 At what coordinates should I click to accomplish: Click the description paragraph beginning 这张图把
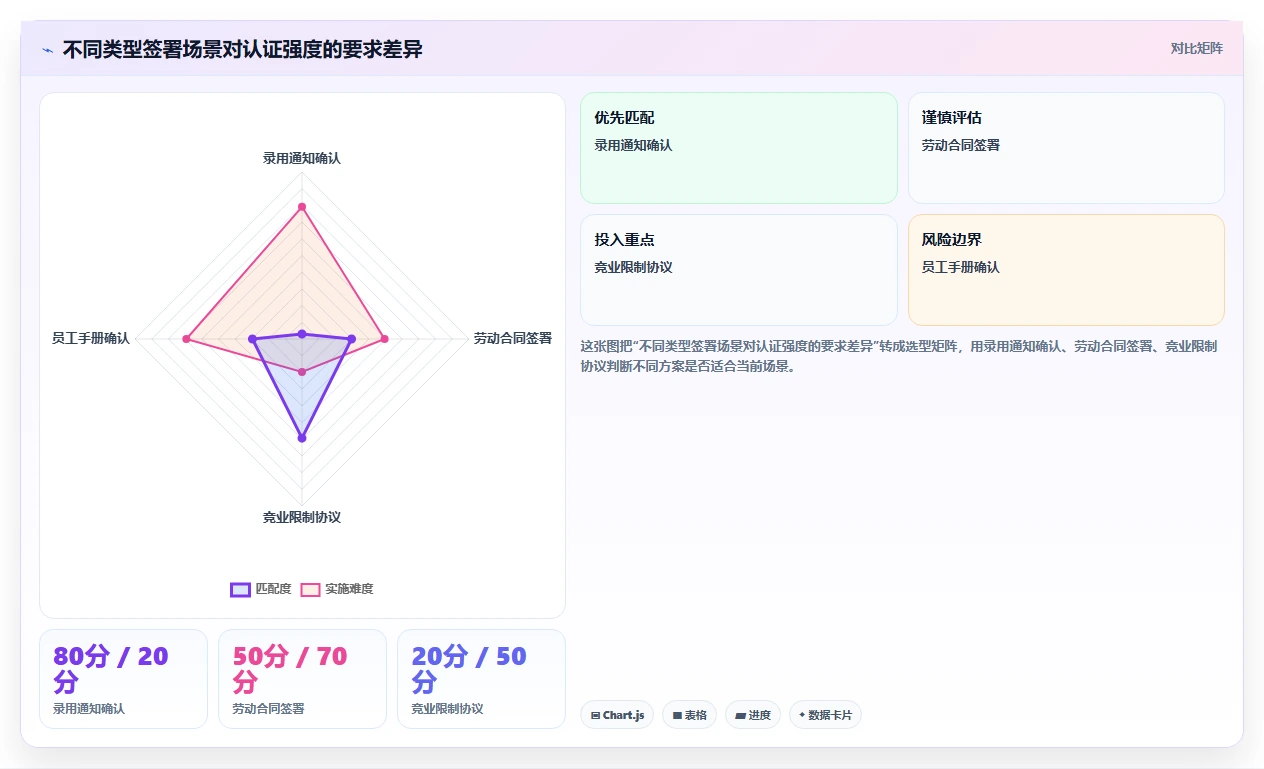coord(899,356)
